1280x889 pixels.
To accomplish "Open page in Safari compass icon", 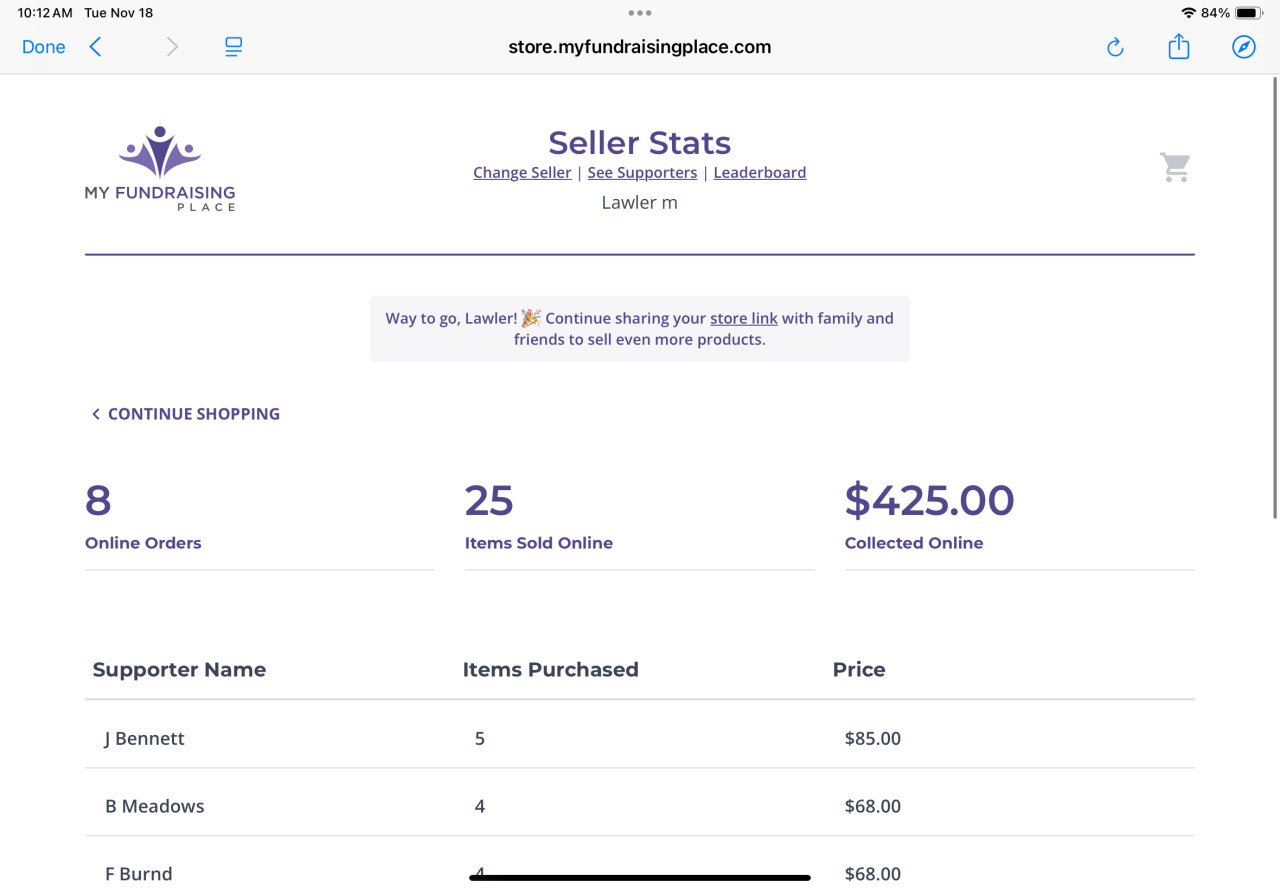I will pos(1243,47).
